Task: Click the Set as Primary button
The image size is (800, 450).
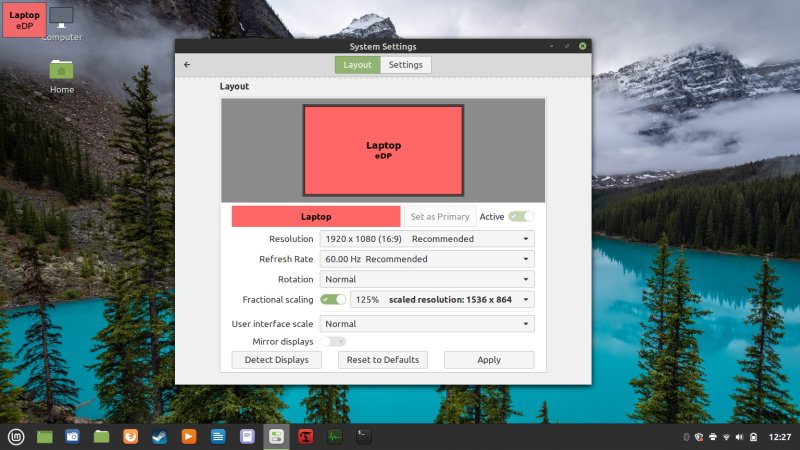Action: [x=440, y=216]
